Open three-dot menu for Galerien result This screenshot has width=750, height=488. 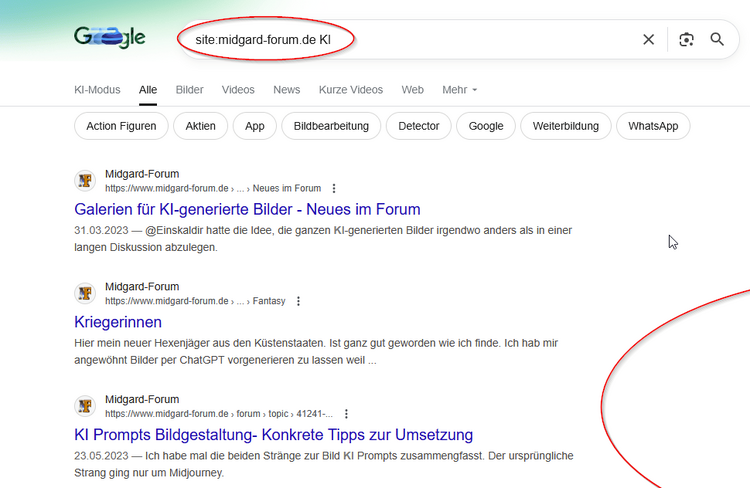tap(334, 188)
